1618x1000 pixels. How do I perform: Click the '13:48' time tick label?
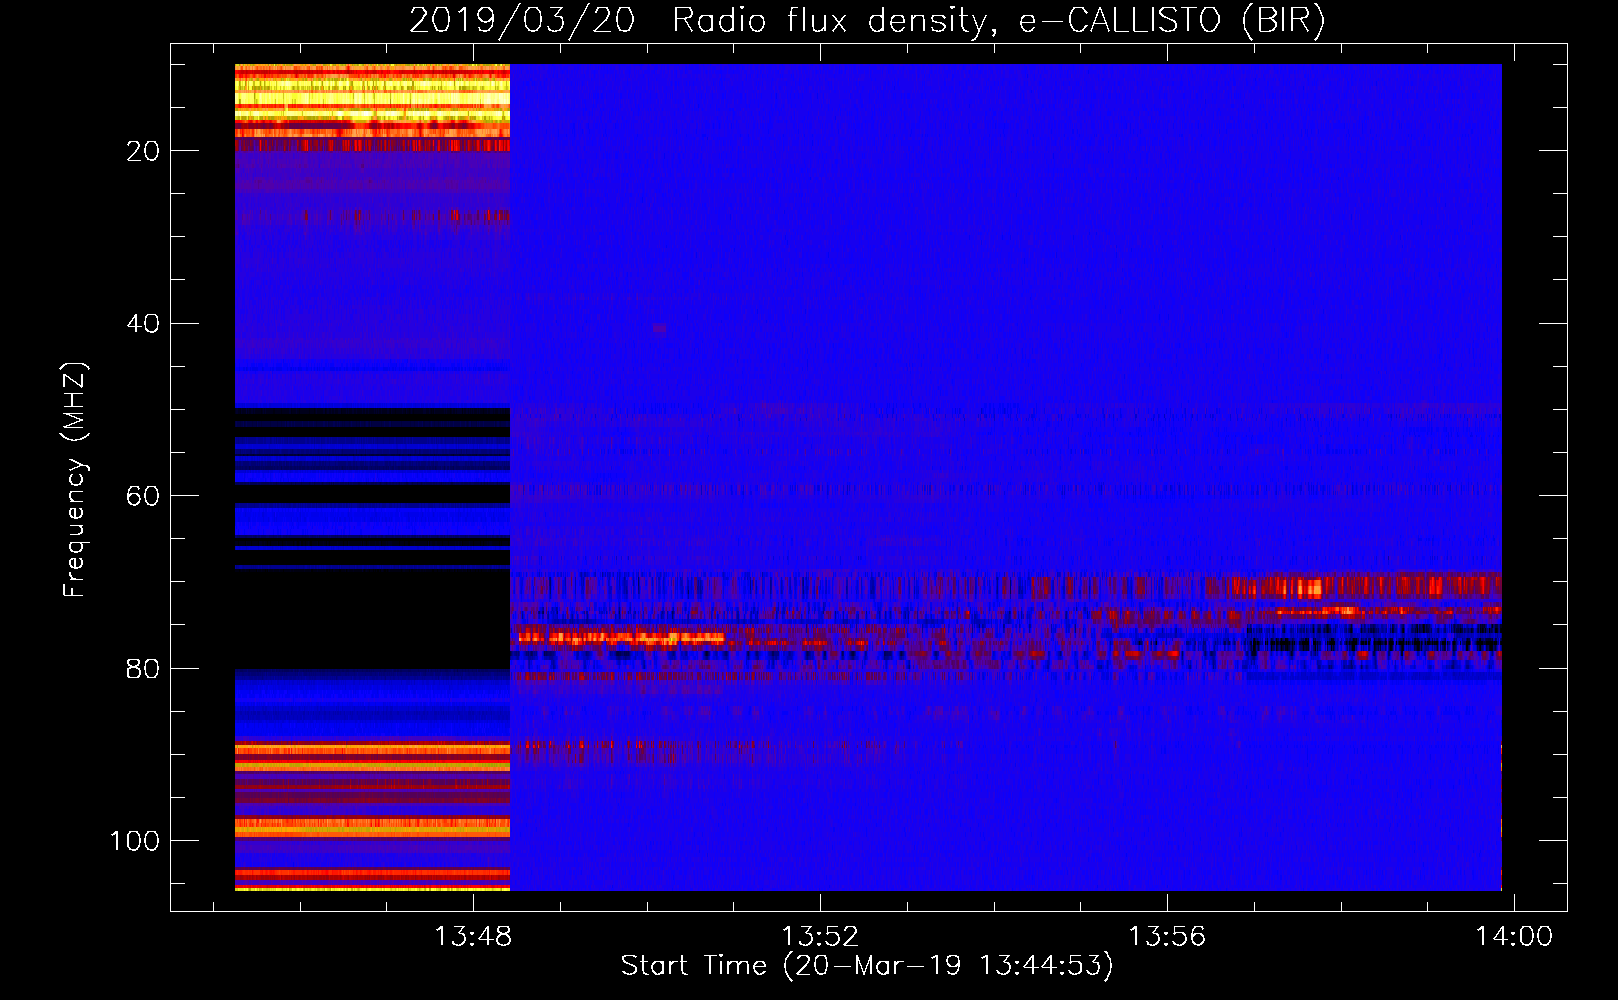(x=473, y=936)
